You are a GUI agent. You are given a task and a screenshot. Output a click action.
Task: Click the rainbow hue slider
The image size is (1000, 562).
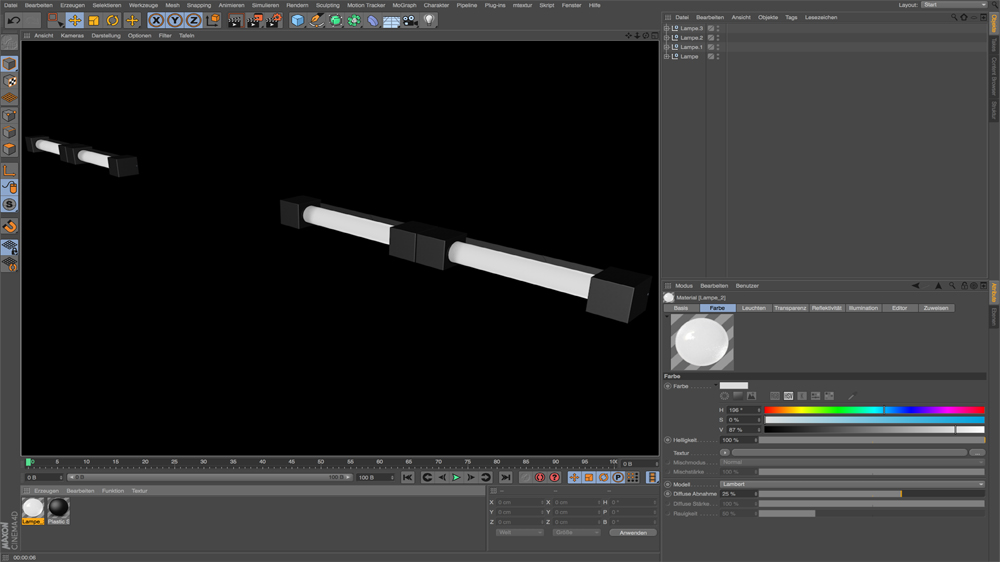(874, 410)
